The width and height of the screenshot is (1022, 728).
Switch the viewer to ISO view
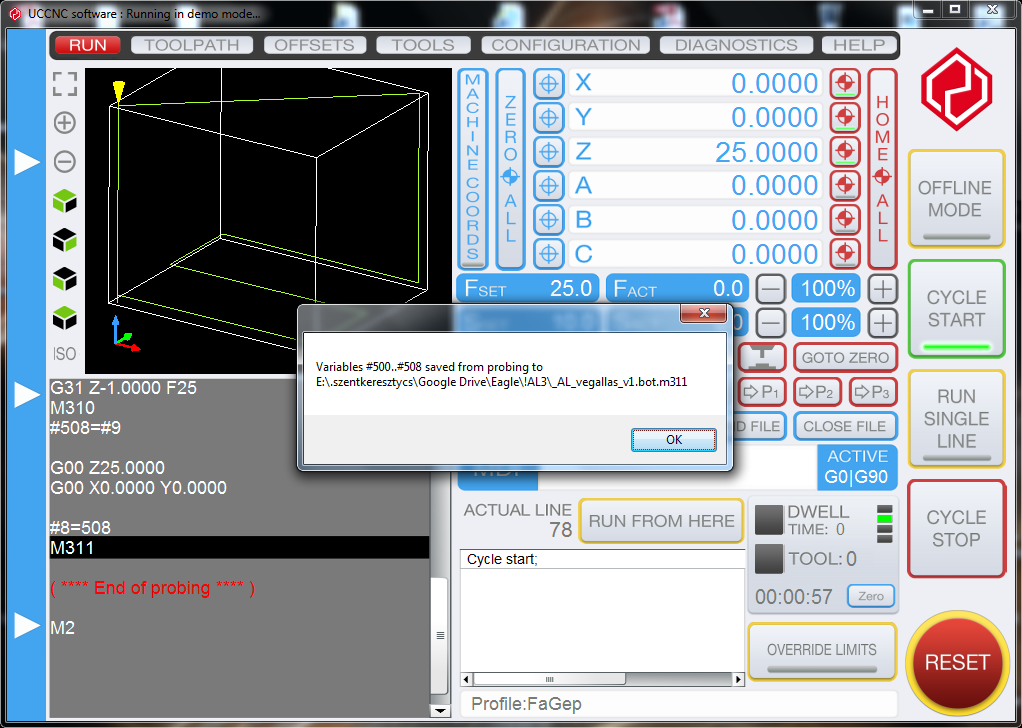tap(65, 354)
